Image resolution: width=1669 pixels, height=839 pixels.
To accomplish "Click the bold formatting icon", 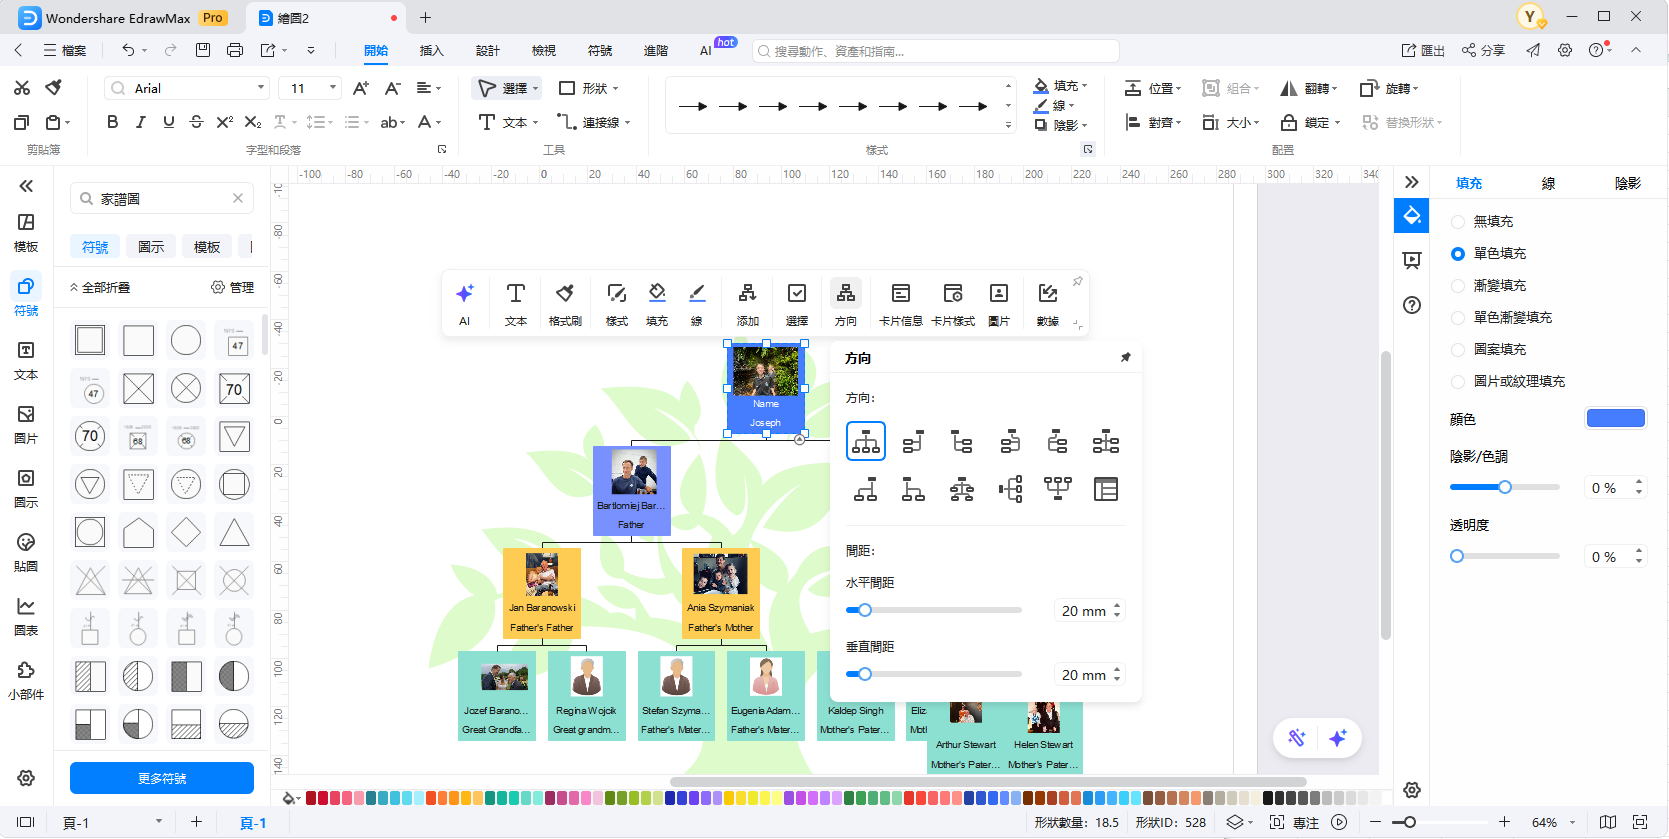I will coord(112,122).
